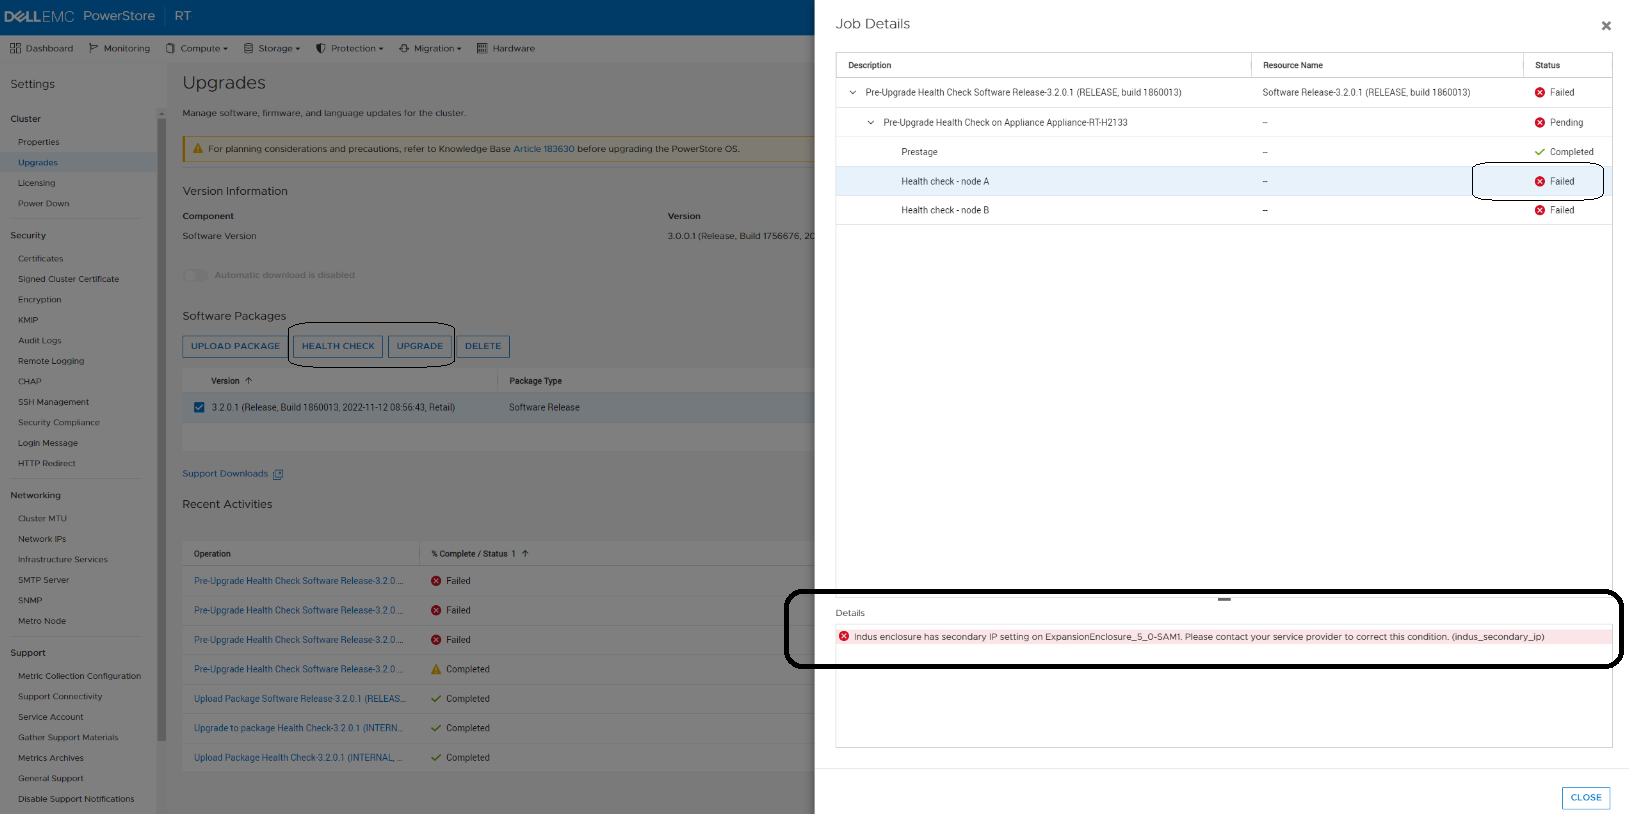This screenshot has height=814, width=1629.
Task: Click the UPLOAD PACKAGE button
Action: (x=235, y=346)
